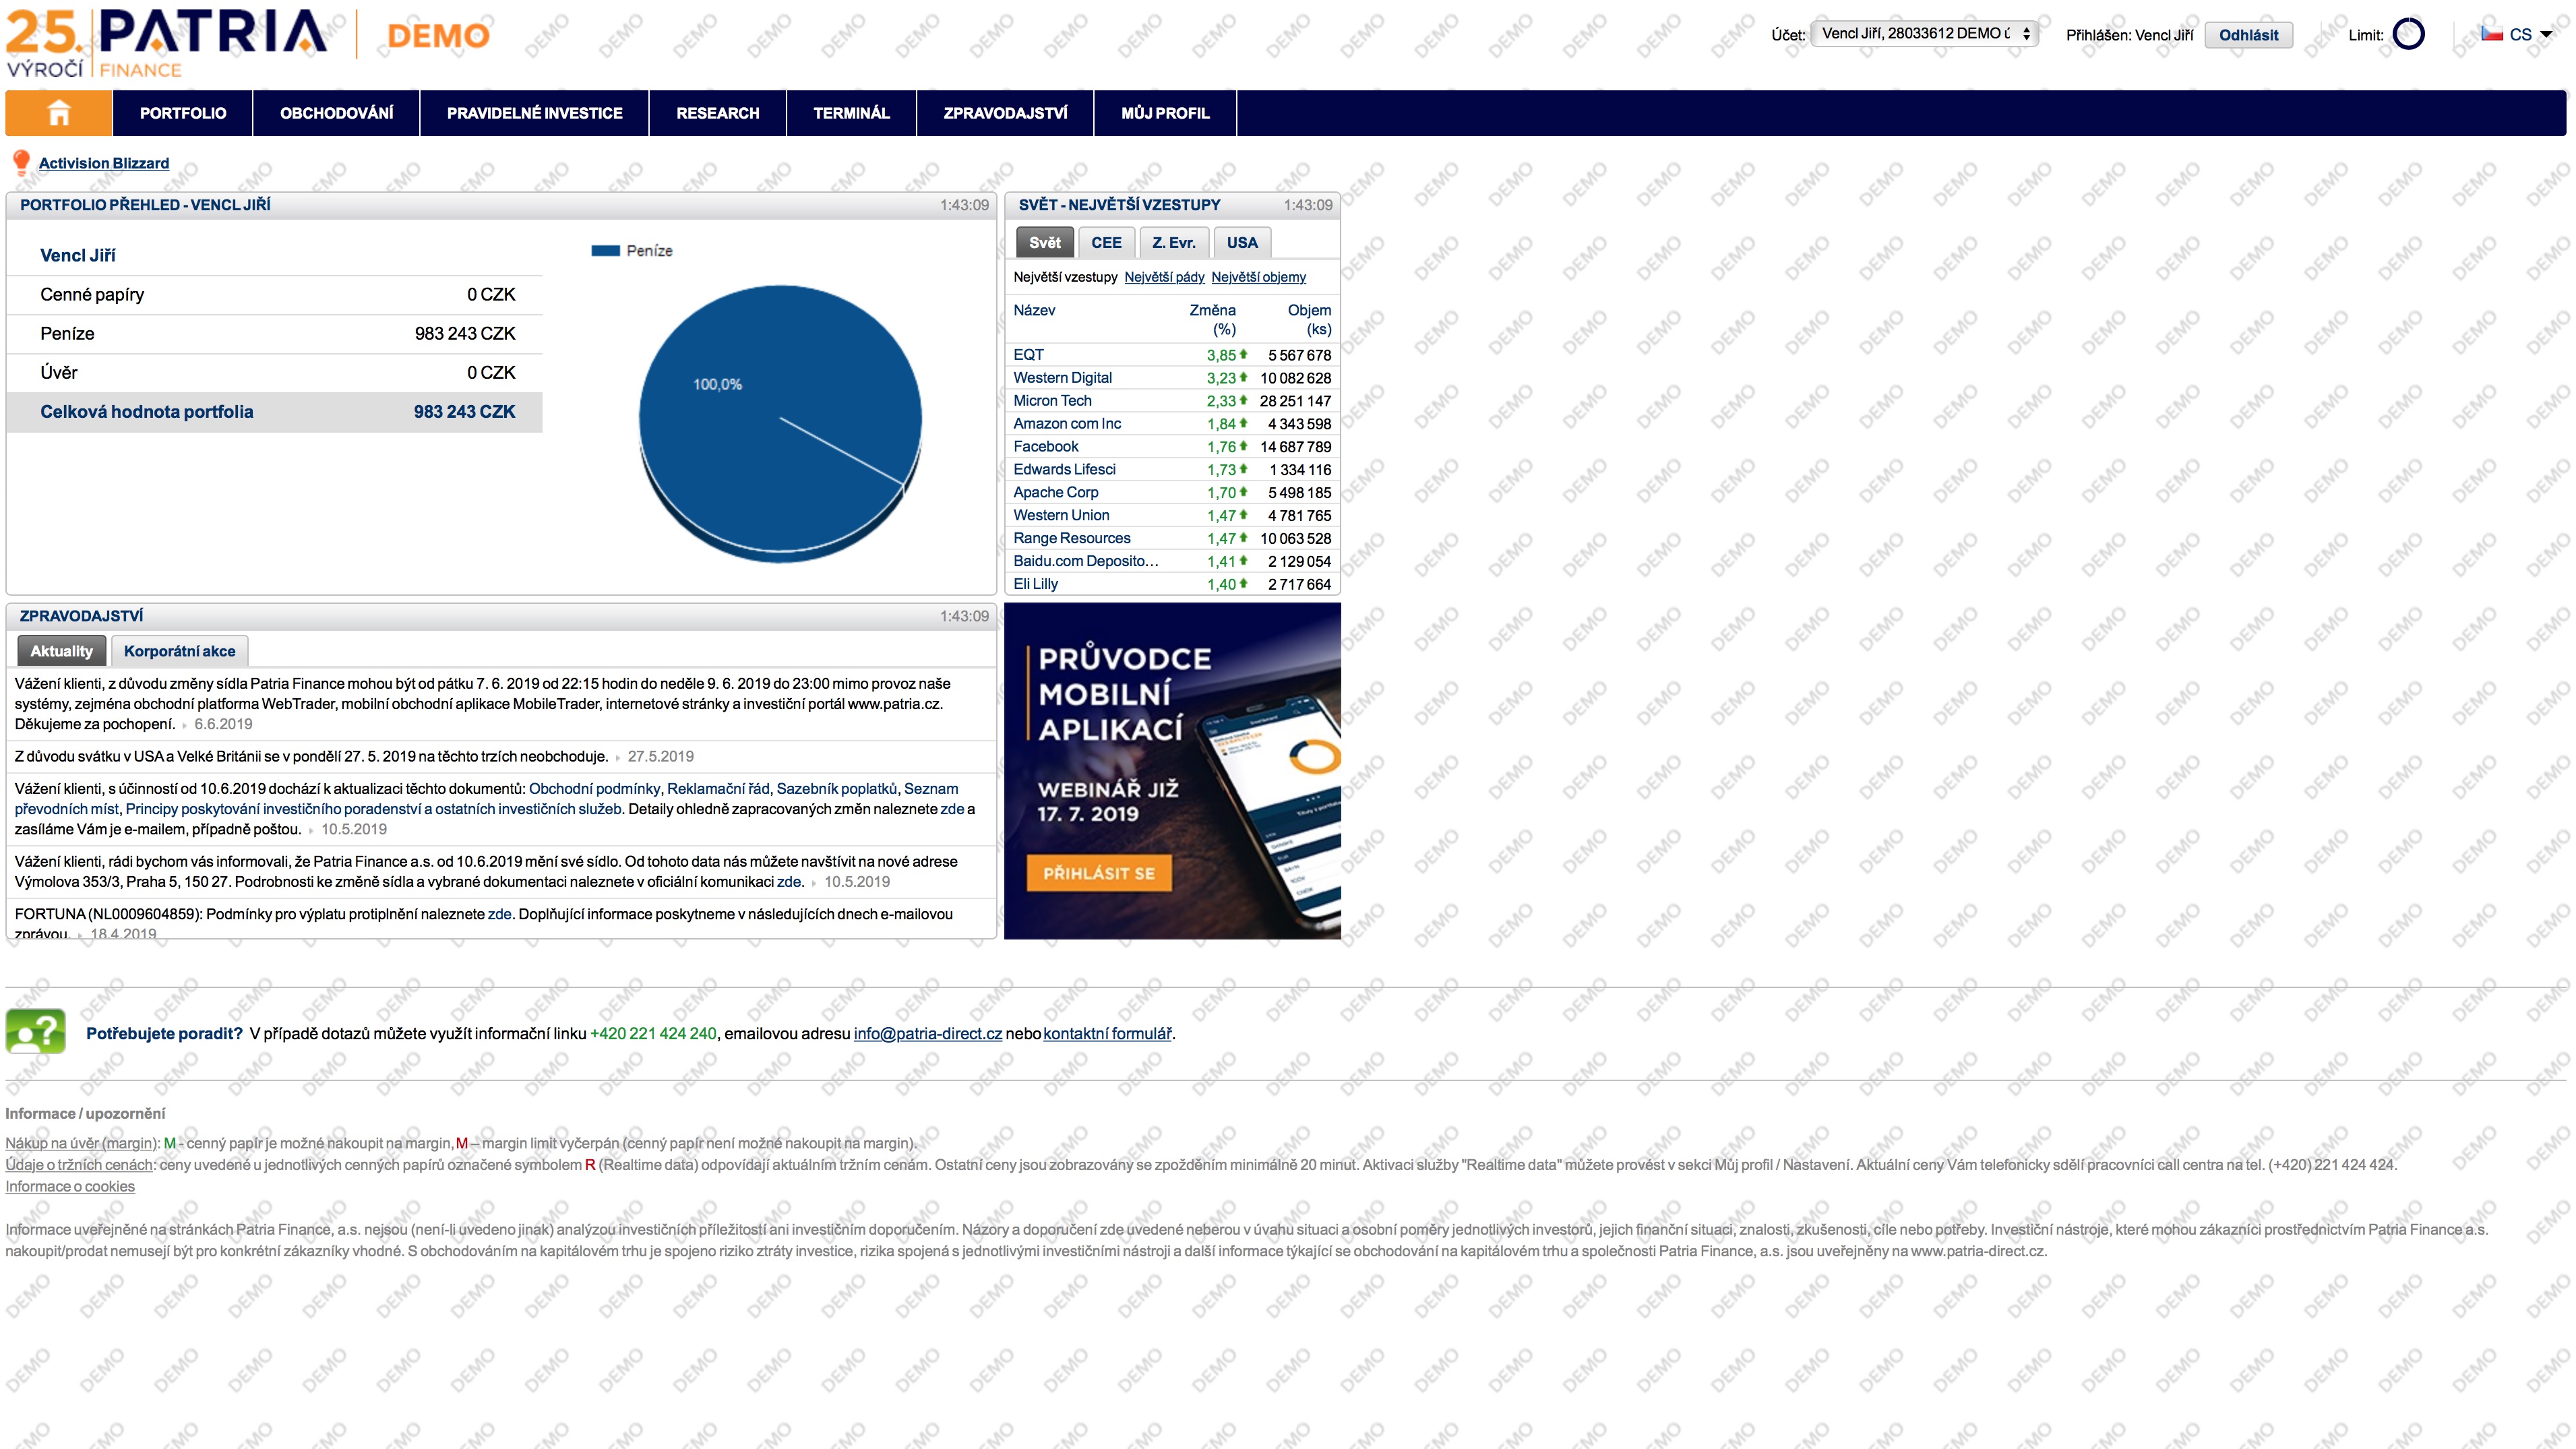Expand the CS language dropdown
This screenshot has width=2576, height=1449.
[x=2548, y=33]
